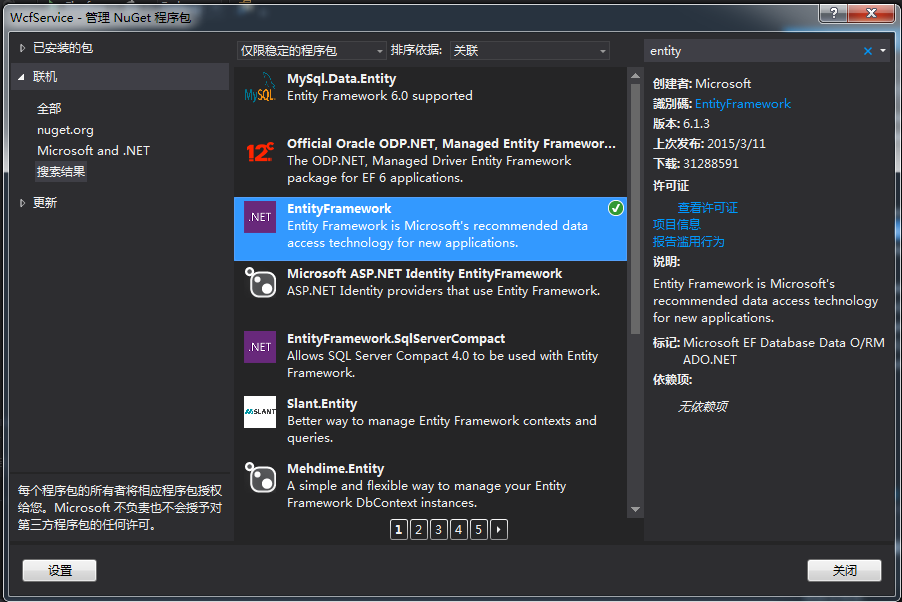Viewport: 902px width, 602px height.
Task: Clear the search box with X icon
Action: (867, 51)
